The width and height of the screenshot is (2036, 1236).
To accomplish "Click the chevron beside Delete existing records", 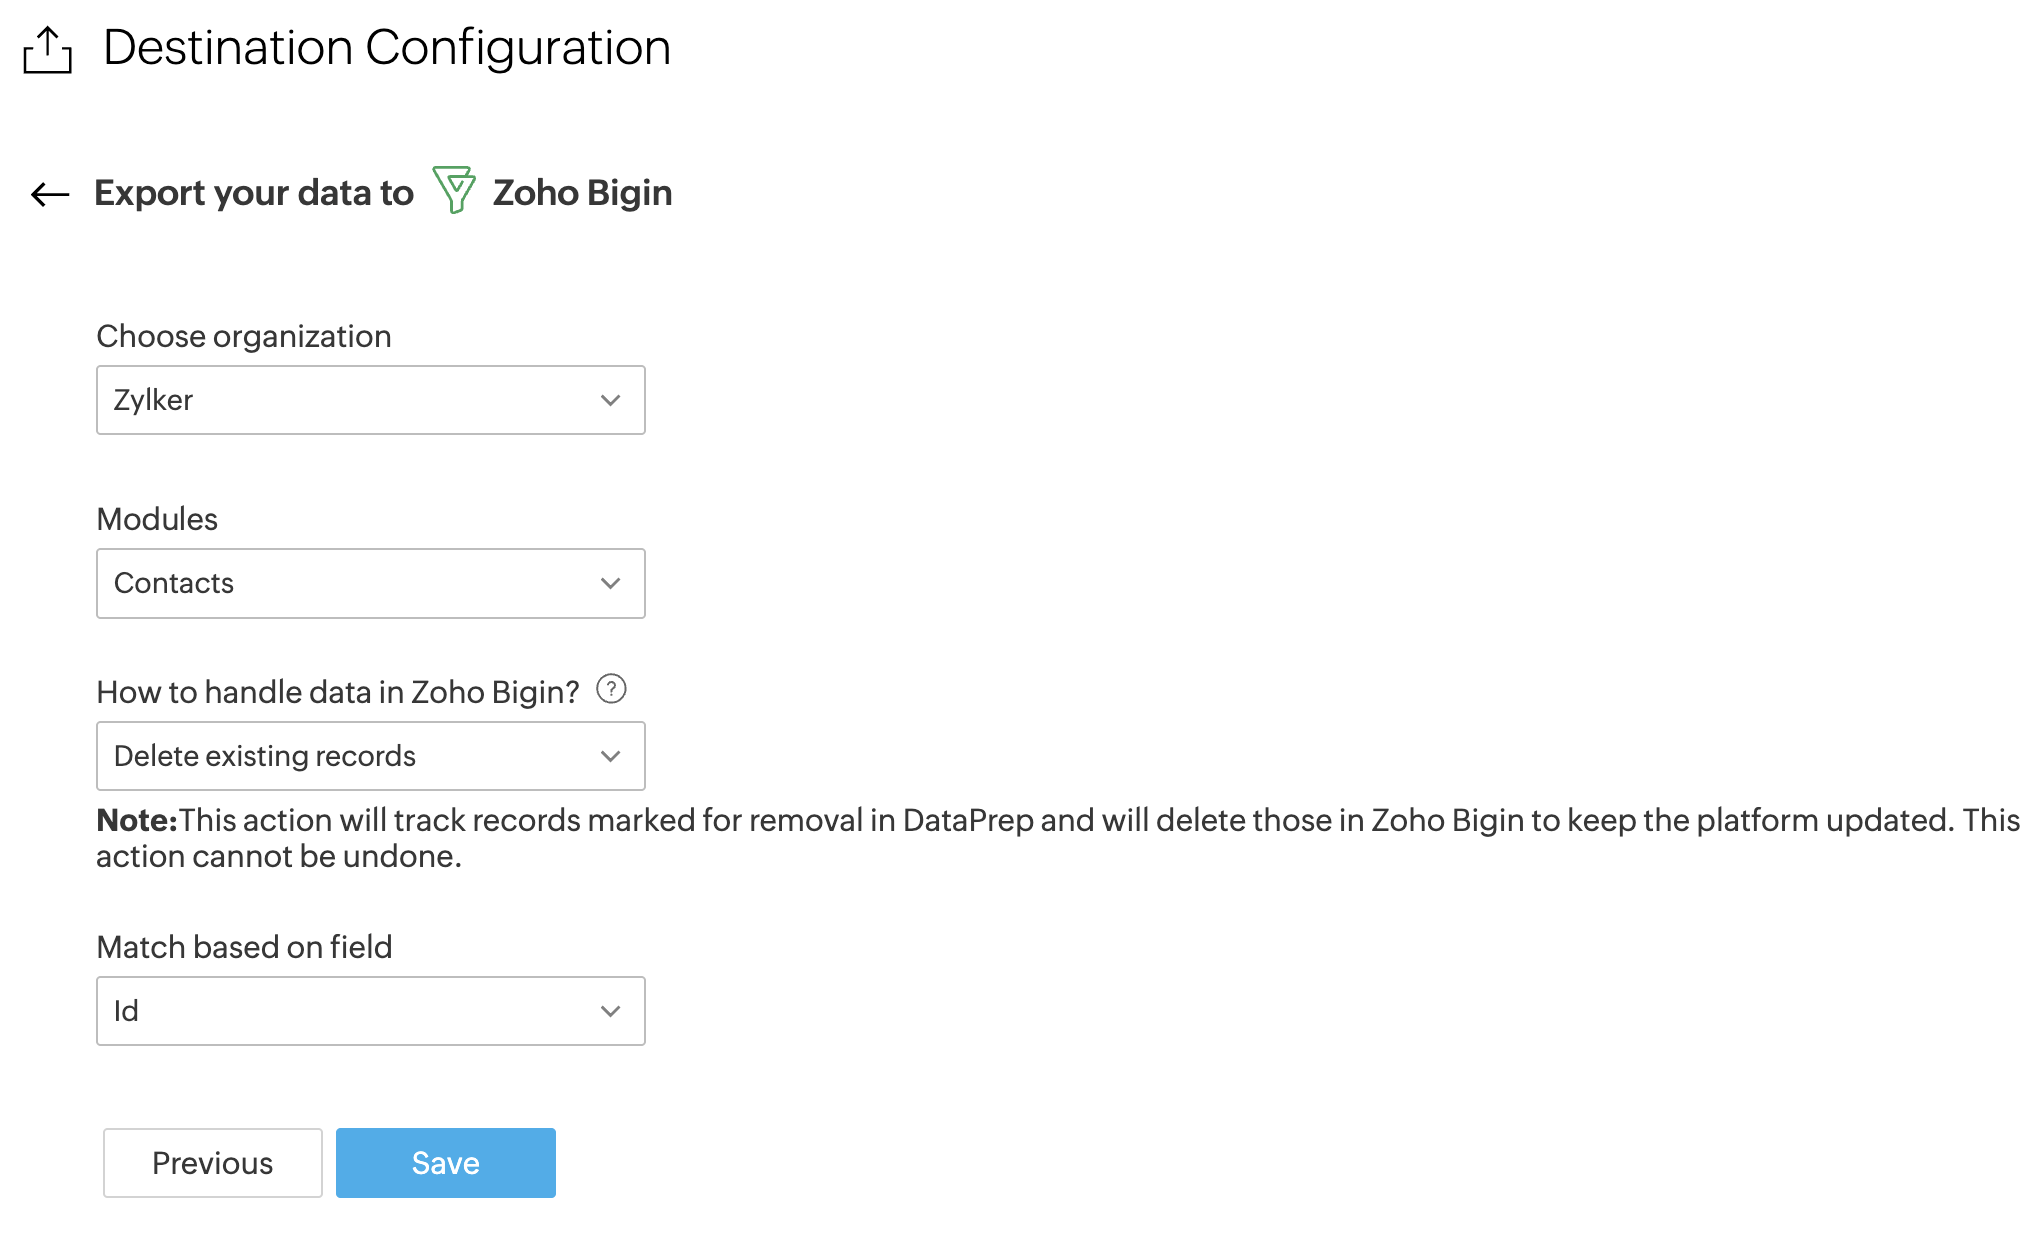I will (x=611, y=756).
